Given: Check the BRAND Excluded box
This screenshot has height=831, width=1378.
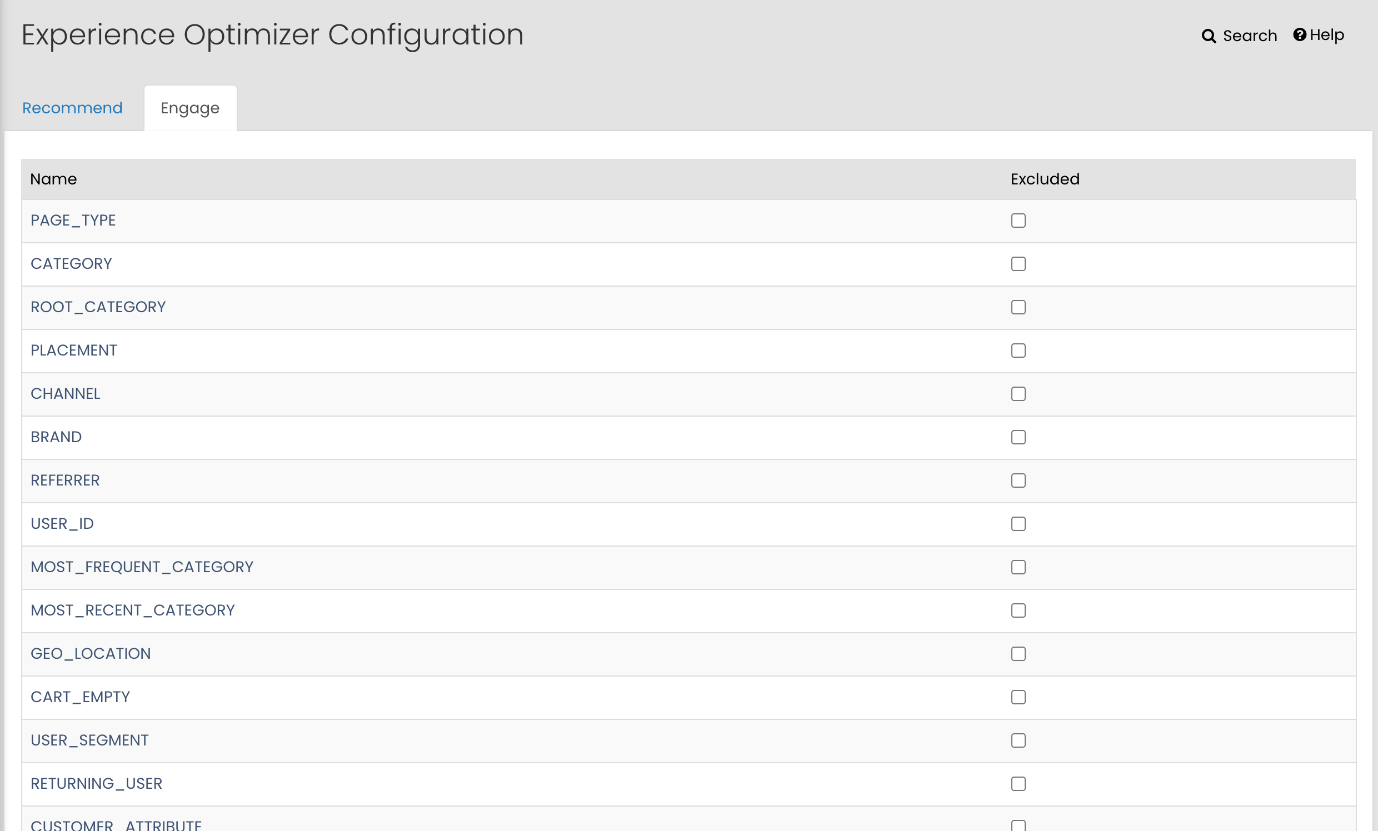Looking at the screenshot, I should tap(1018, 437).
